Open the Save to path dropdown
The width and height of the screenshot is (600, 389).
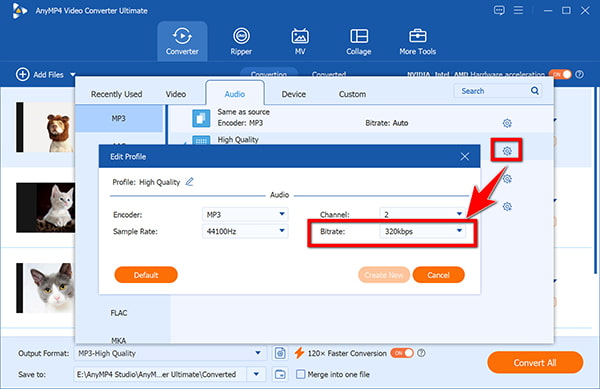tap(256, 374)
